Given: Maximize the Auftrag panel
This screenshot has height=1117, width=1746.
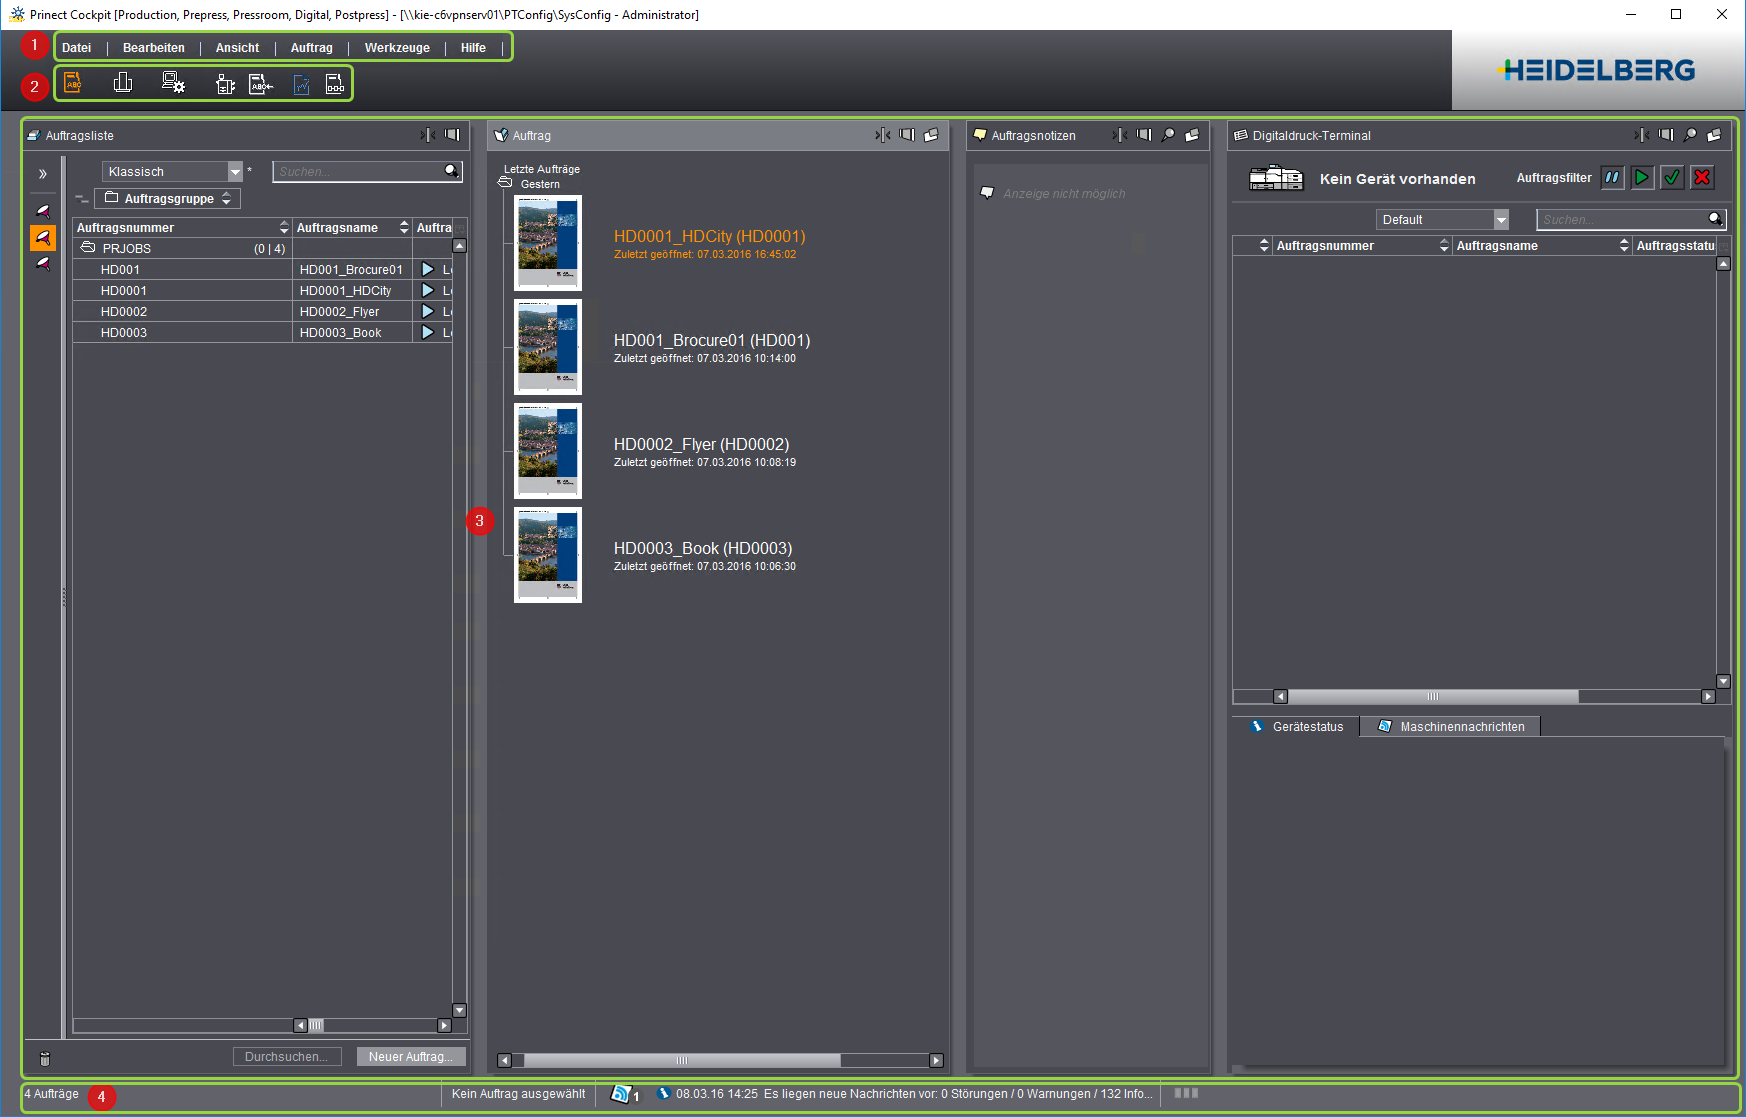Looking at the screenshot, I should pos(907,135).
